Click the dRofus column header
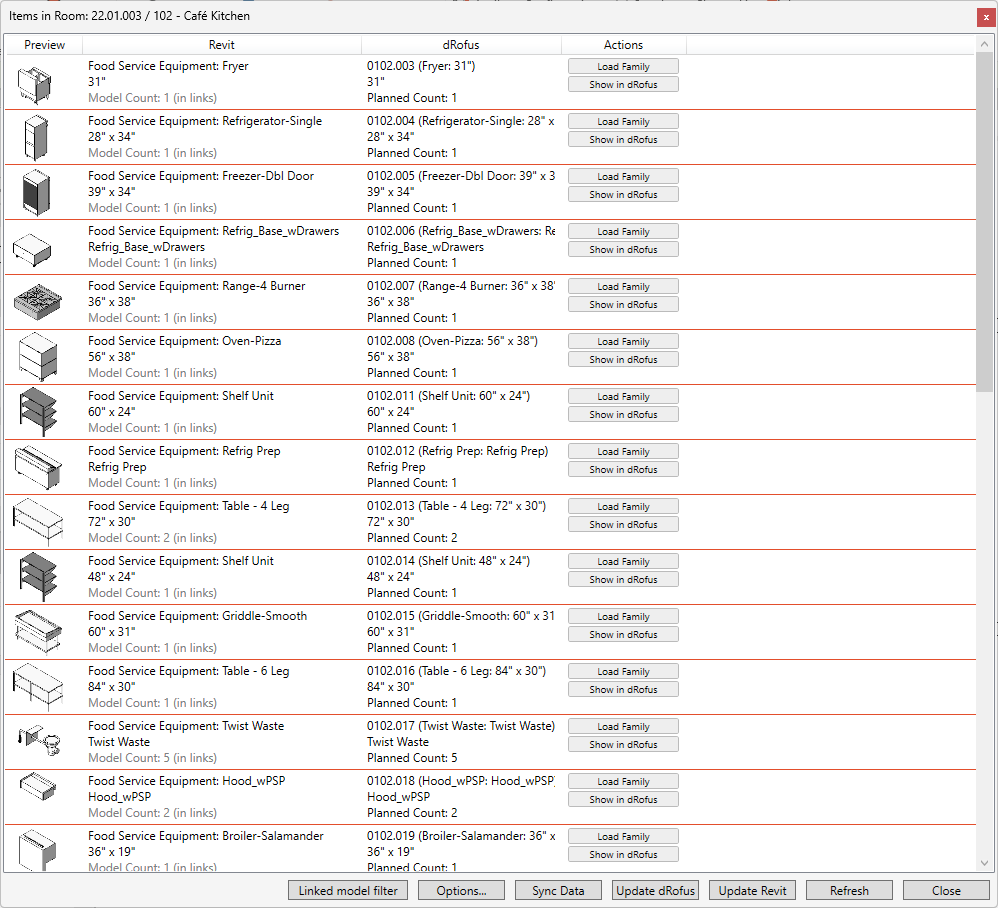The width and height of the screenshot is (998, 908). click(x=461, y=45)
